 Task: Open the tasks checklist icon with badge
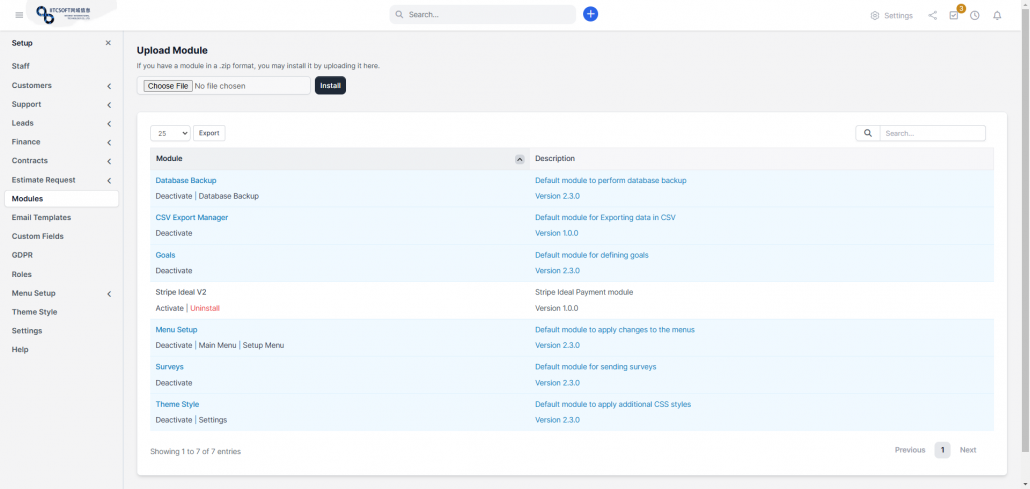(954, 15)
